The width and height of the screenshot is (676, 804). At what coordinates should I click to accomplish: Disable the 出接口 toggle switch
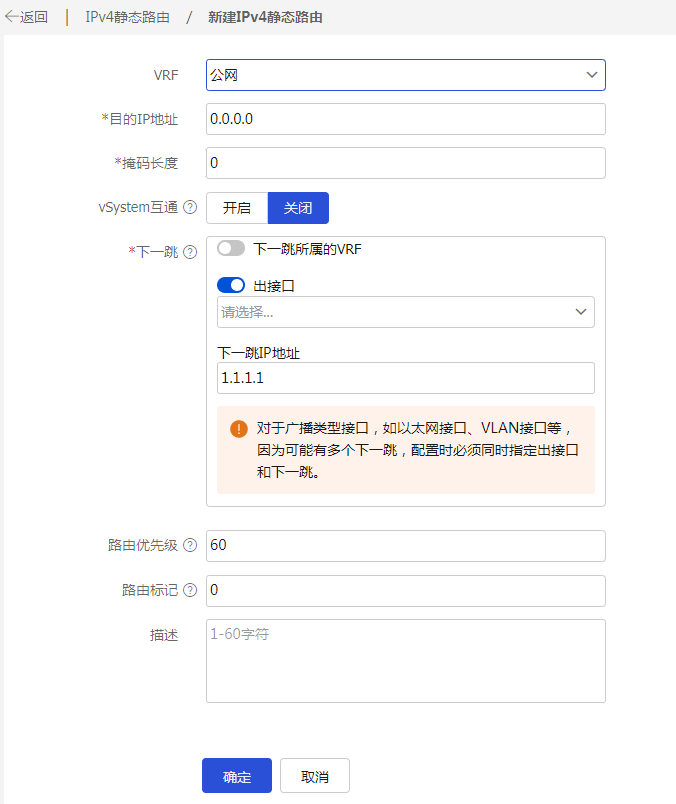(x=231, y=285)
